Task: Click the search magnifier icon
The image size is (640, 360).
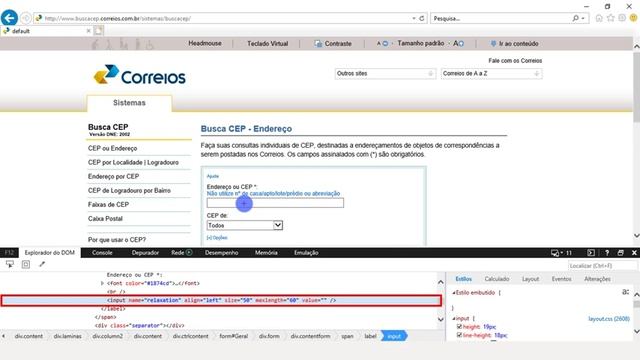Action: pyautogui.click(x=576, y=18)
